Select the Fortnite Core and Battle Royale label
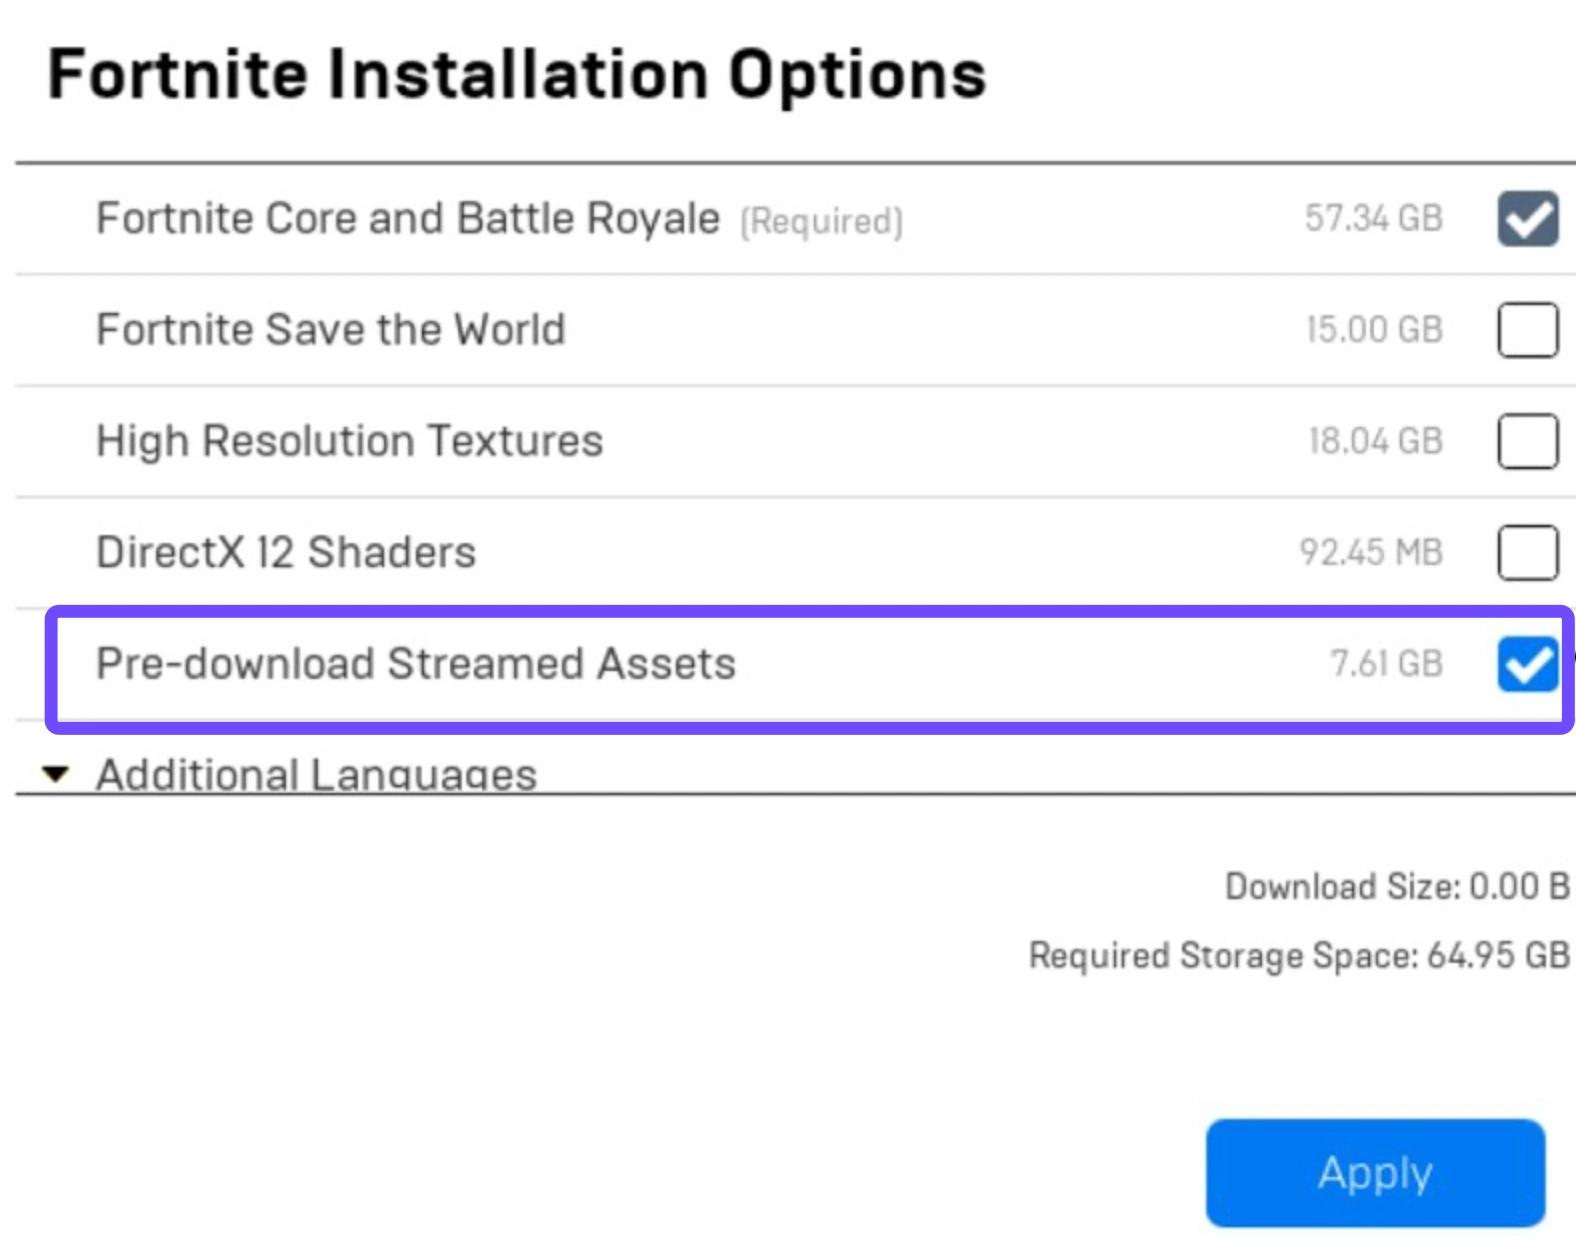Viewport: 1576px width, 1259px height. coord(407,218)
